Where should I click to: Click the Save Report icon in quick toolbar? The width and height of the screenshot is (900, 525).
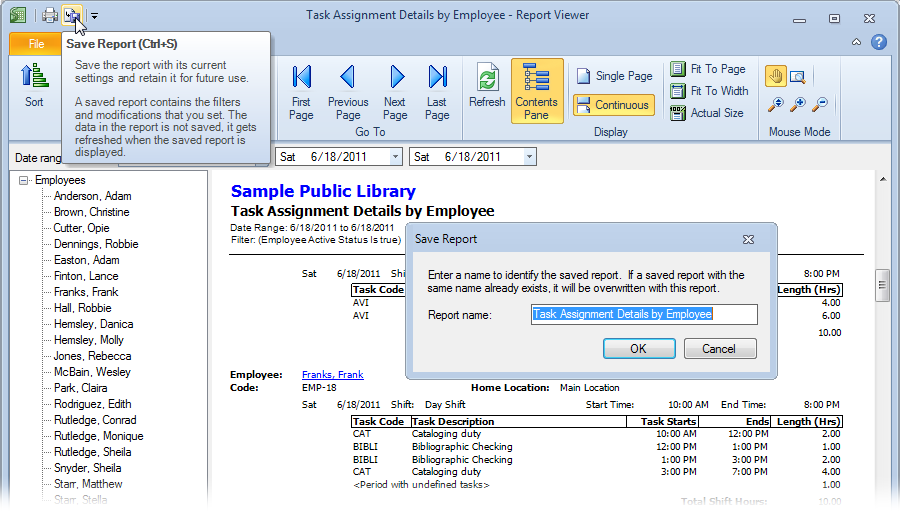(72, 15)
